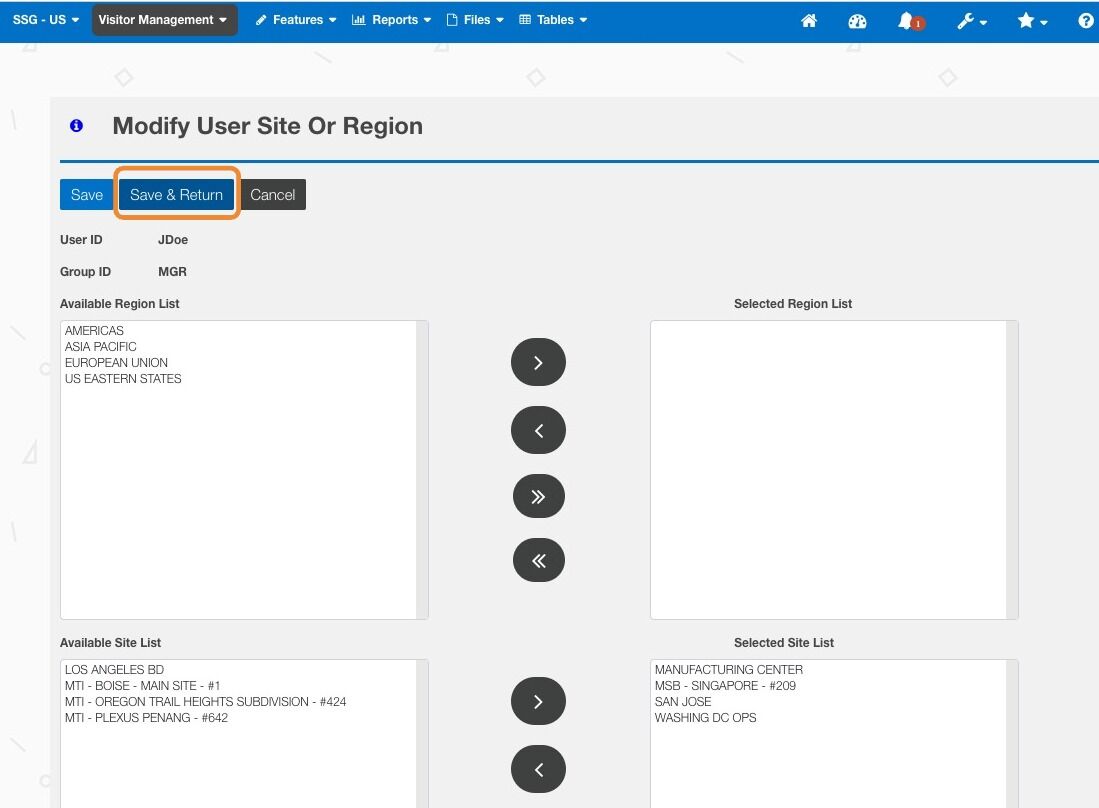This screenshot has height=808, width=1099.
Task: Expand the Features menu
Action: pos(295,20)
